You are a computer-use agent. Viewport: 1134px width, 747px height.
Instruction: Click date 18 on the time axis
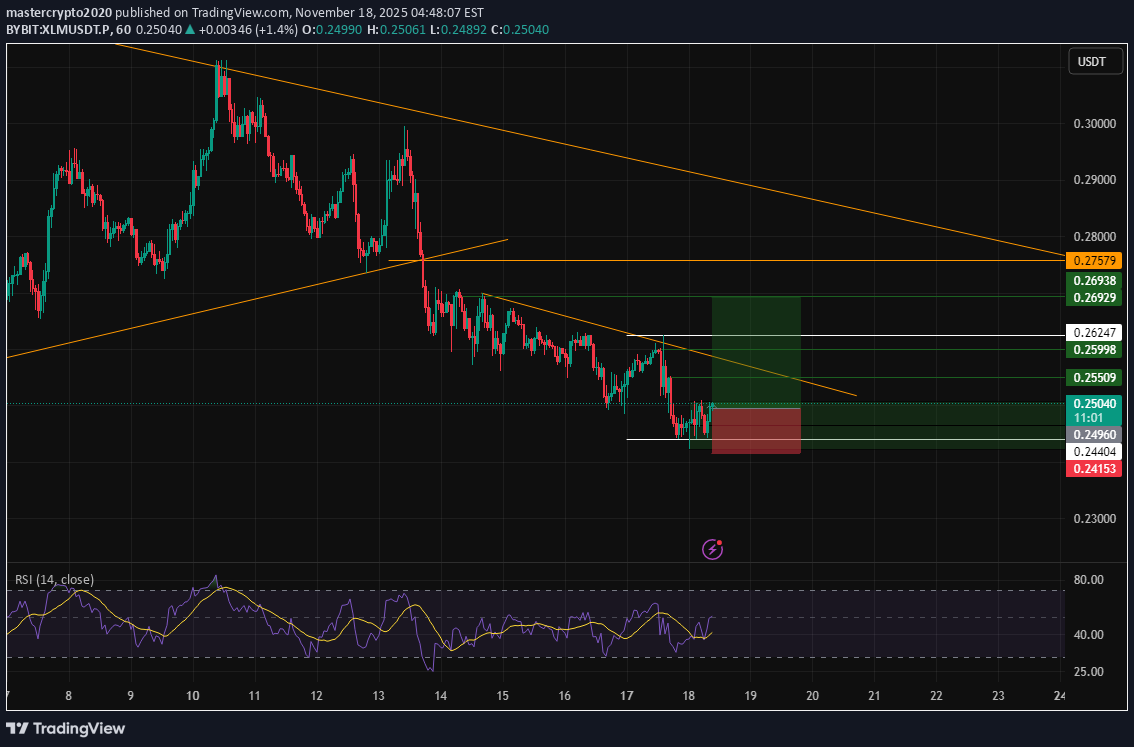point(688,695)
